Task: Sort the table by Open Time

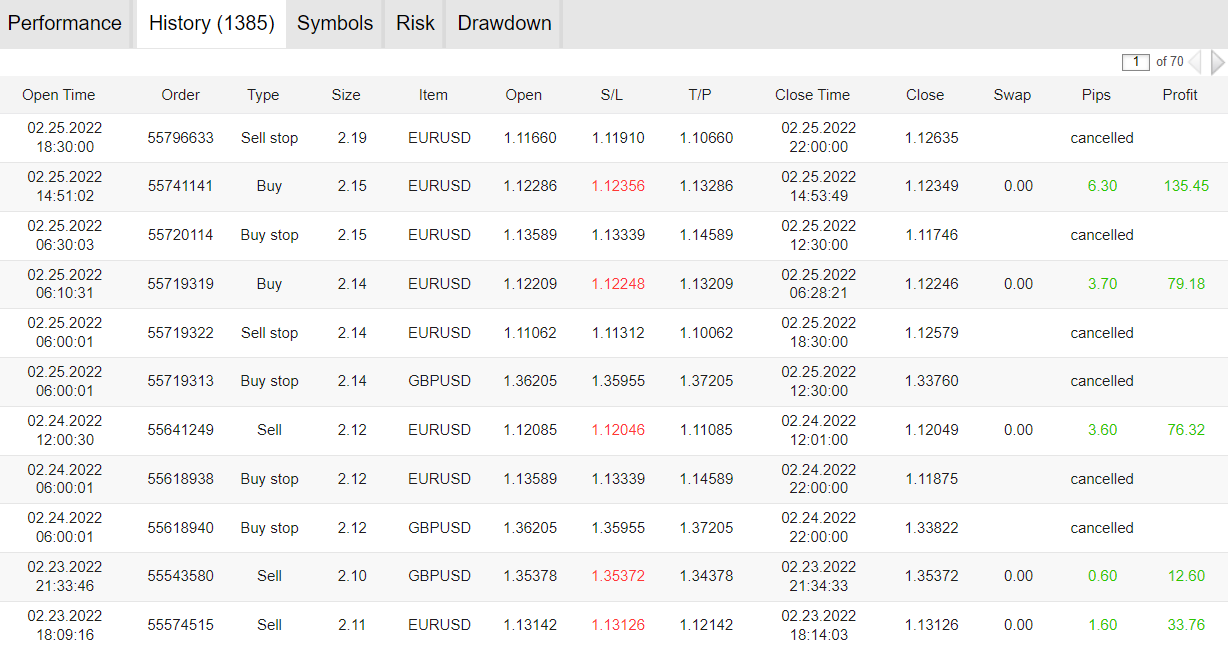Action: (x=58, y=94)
